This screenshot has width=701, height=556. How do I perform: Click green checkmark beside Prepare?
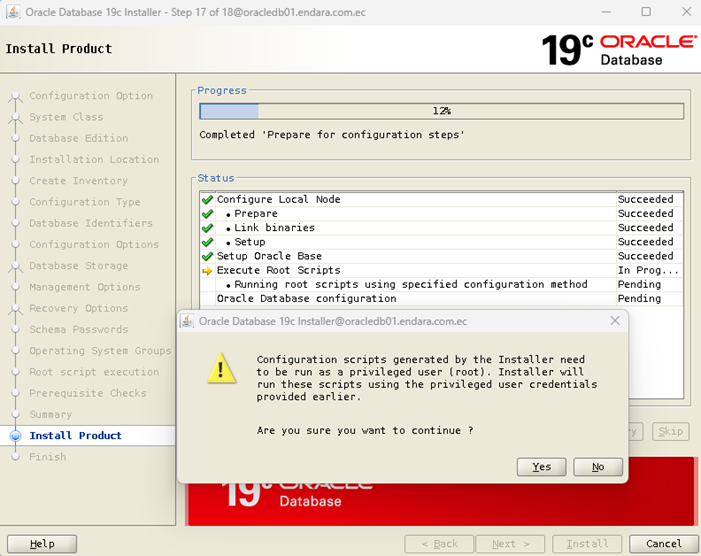tap(207, 214)
